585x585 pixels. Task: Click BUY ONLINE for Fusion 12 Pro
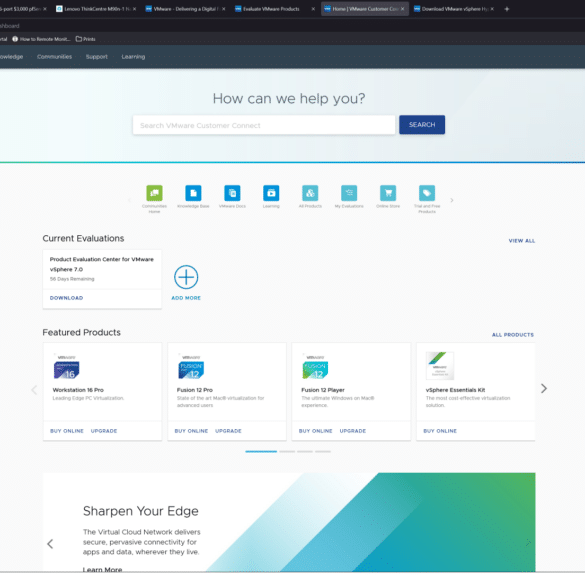click(x=191, y=431)
